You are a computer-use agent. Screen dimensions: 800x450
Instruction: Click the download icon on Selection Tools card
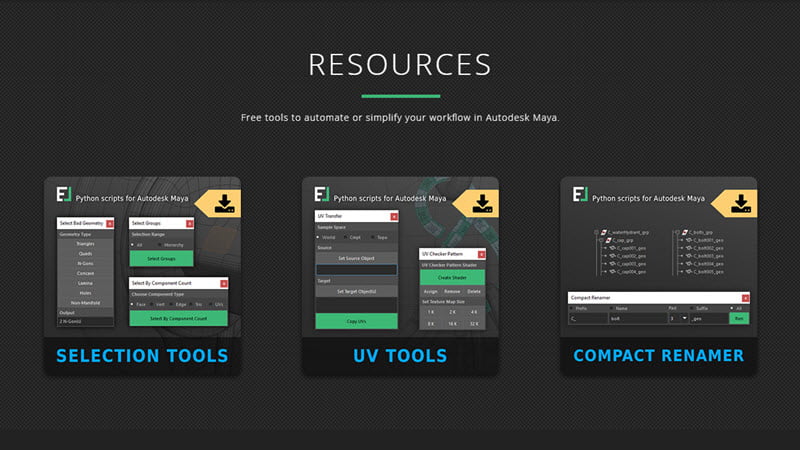[x=222, y=205]
